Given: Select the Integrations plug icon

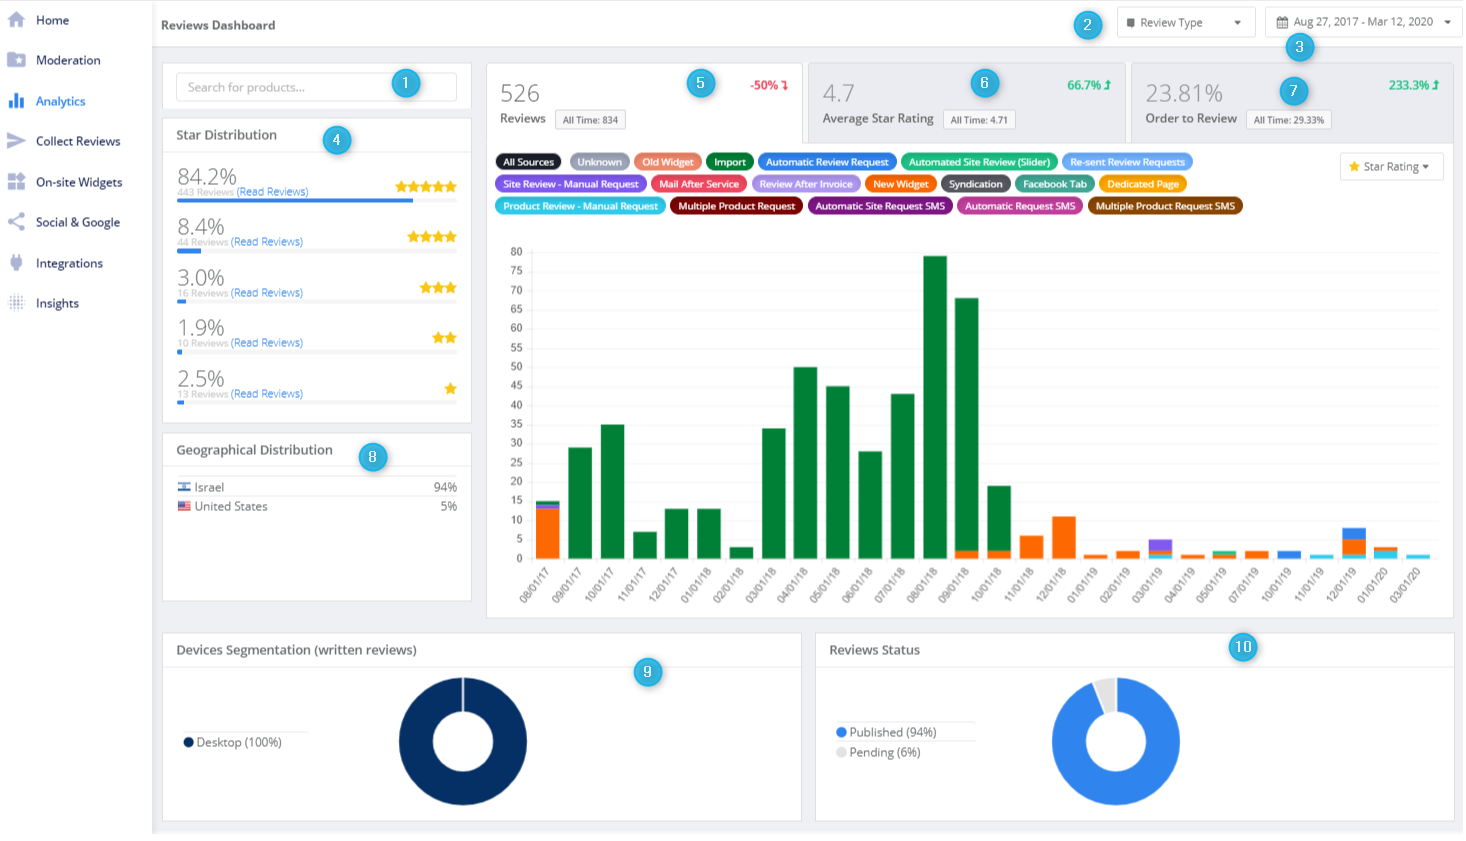Looking at the screenshot, I should [15, 263].
